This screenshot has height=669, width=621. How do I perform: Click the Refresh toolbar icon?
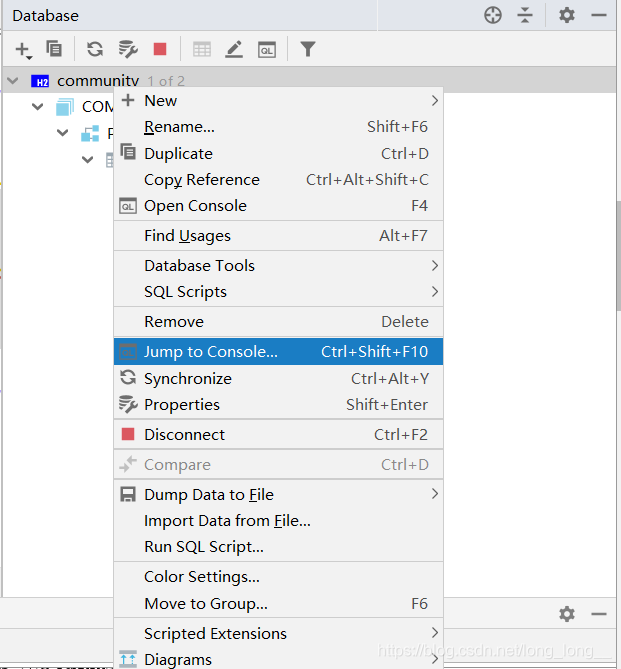95,49
